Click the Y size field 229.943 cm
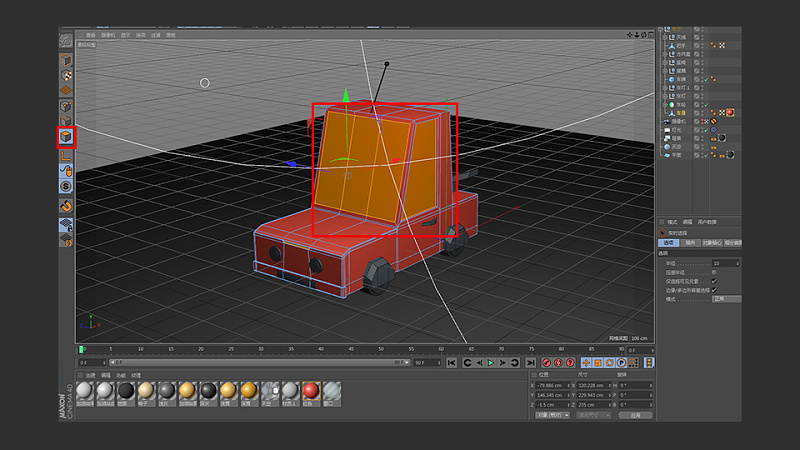This screenshot has width=800, height=450. click(x=594, y=395)
